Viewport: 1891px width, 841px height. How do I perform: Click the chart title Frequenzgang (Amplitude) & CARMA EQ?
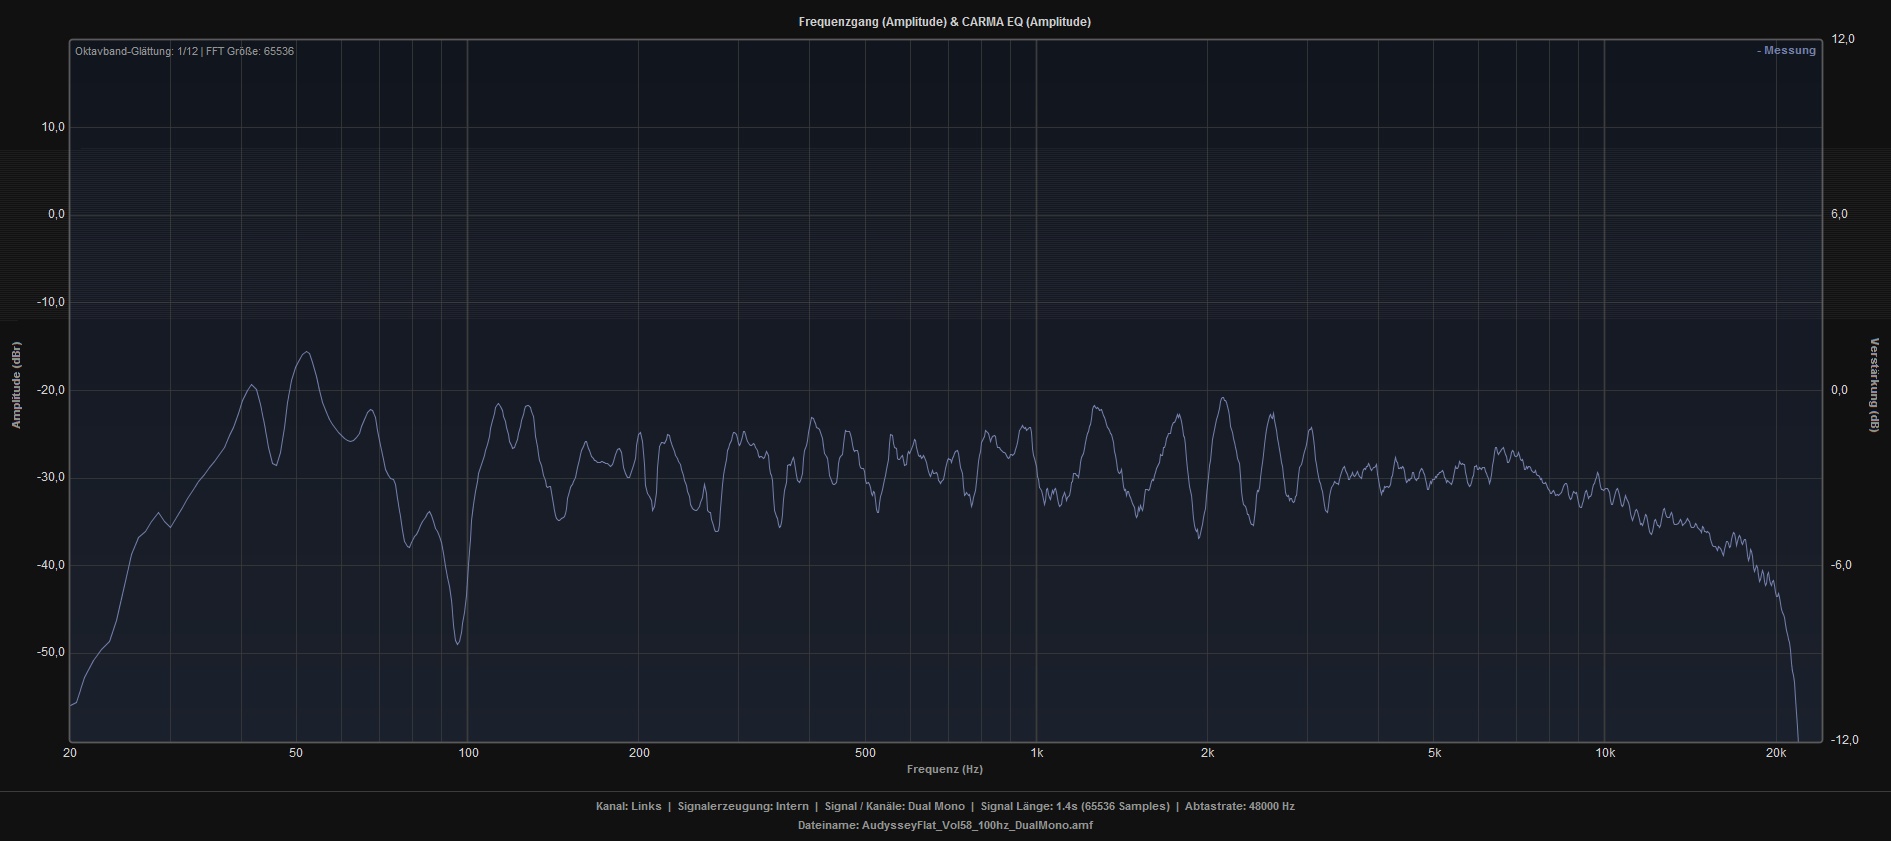(944, 22)
